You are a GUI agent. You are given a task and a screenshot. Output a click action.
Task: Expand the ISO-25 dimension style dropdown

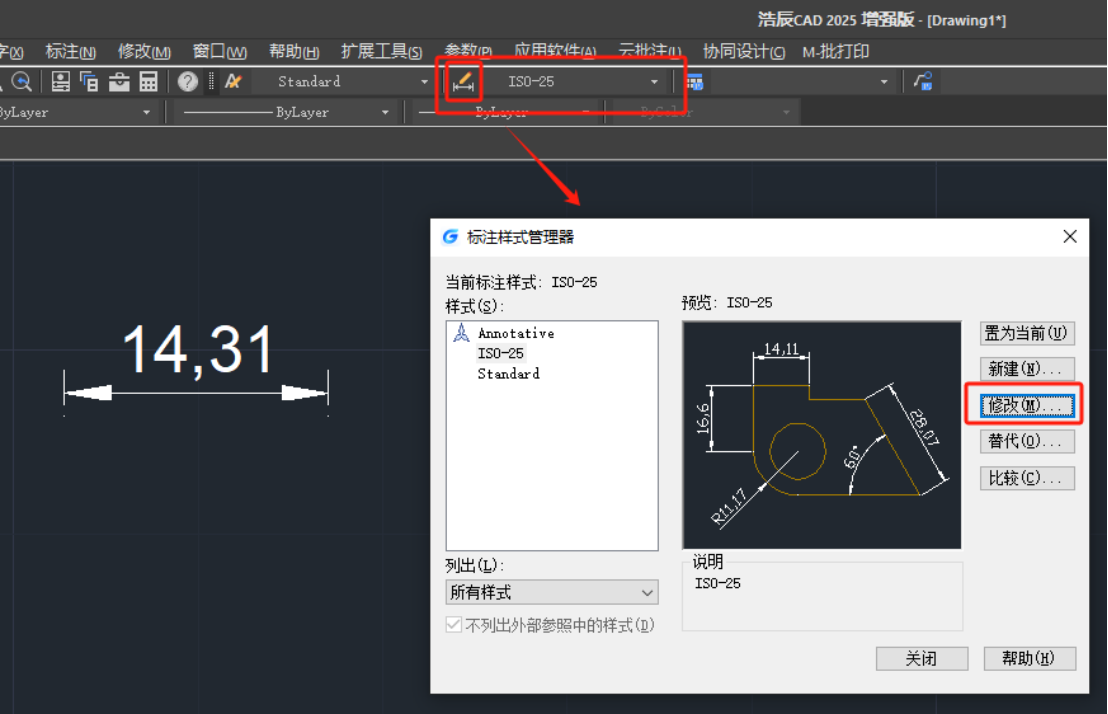coord(654,82)
